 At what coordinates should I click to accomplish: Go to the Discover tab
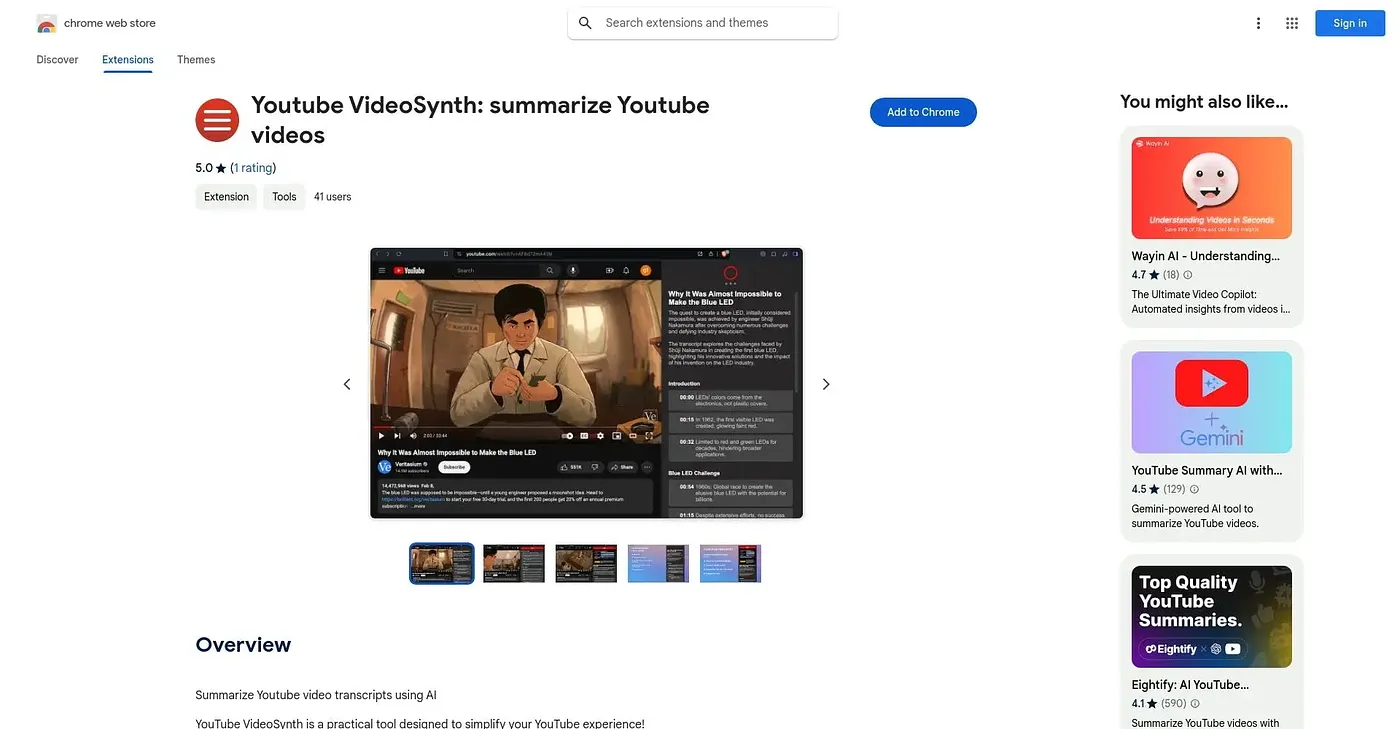(x=57, y=60)
